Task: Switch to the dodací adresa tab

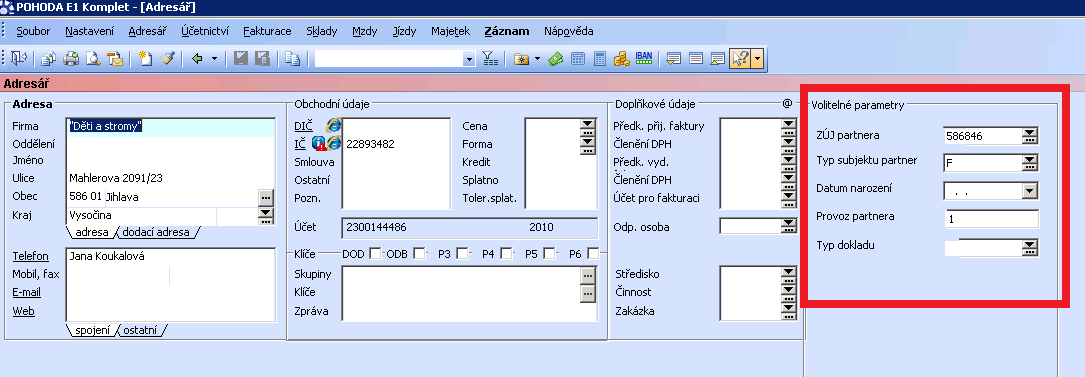Action: coord(156,232)
